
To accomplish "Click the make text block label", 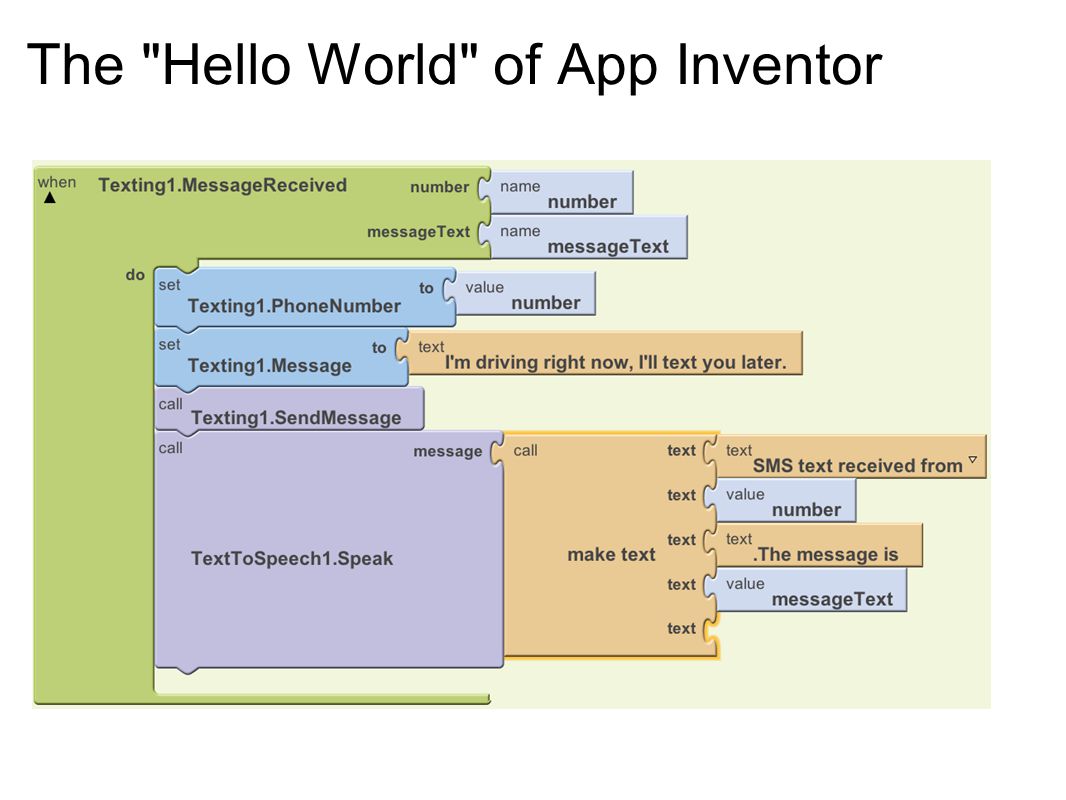I will pyautogui.click(x=611, y=555).
